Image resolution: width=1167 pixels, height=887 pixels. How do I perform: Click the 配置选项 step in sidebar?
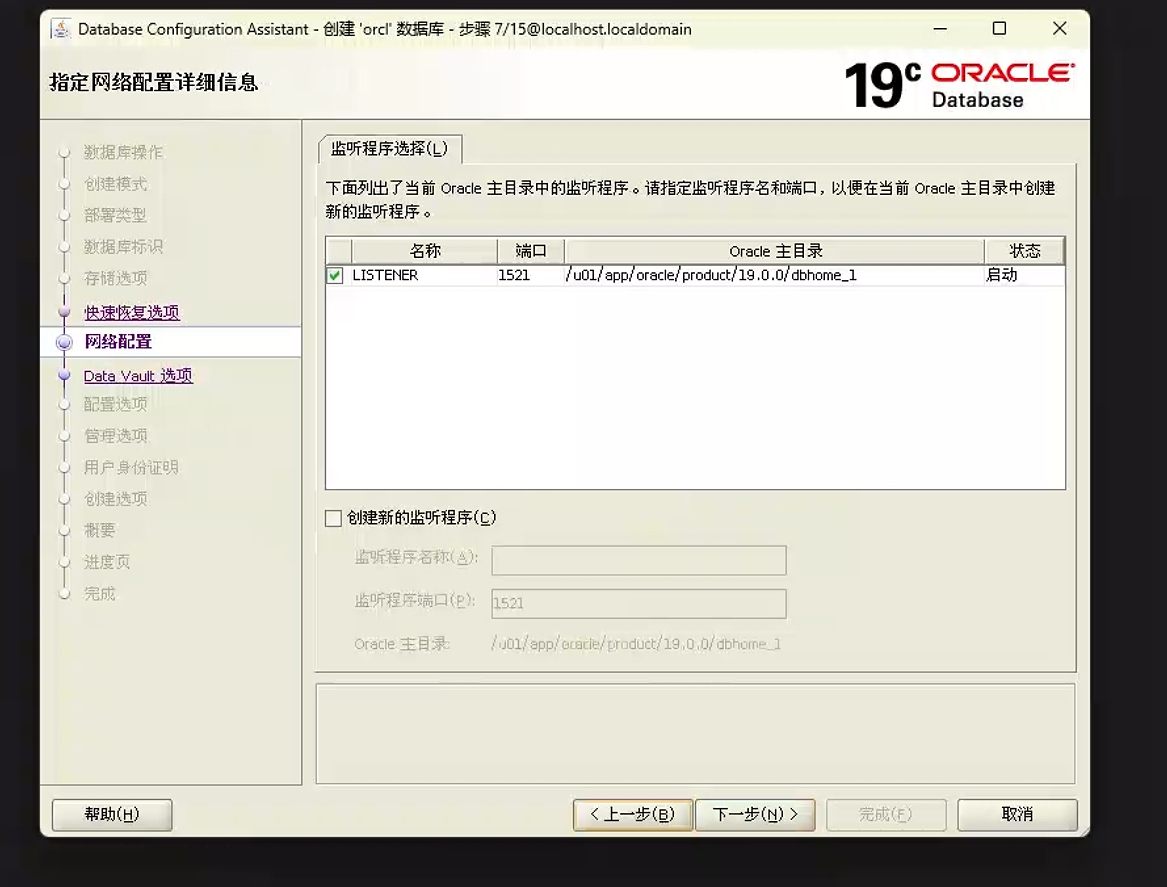tap(115, 404)
